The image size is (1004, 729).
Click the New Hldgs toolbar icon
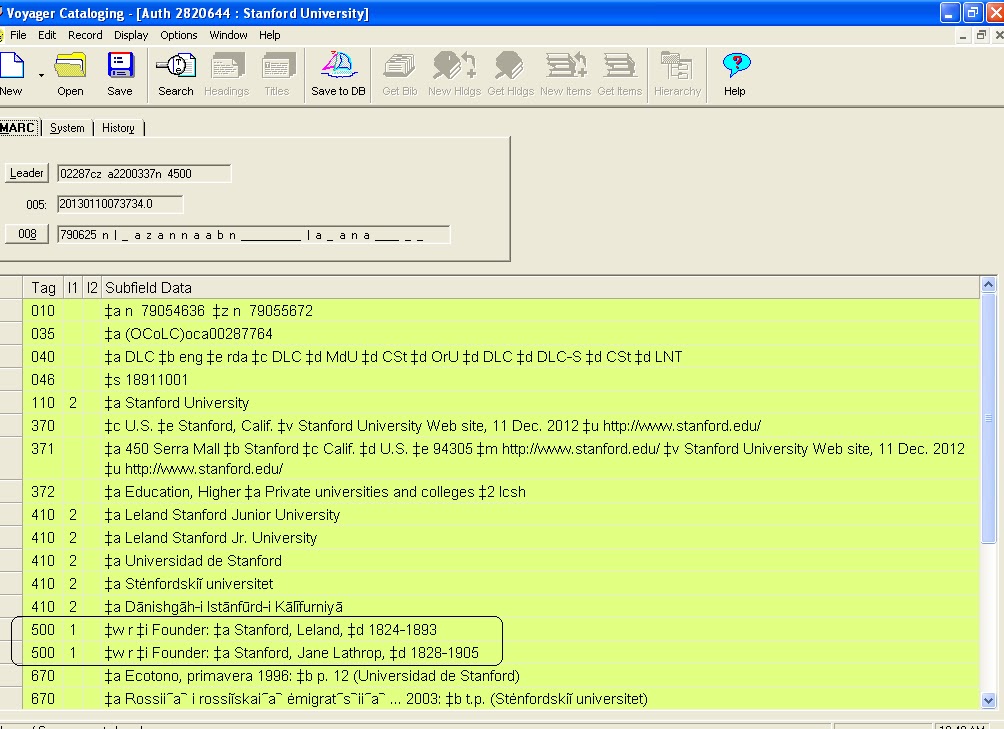click(x=455, y=67)
